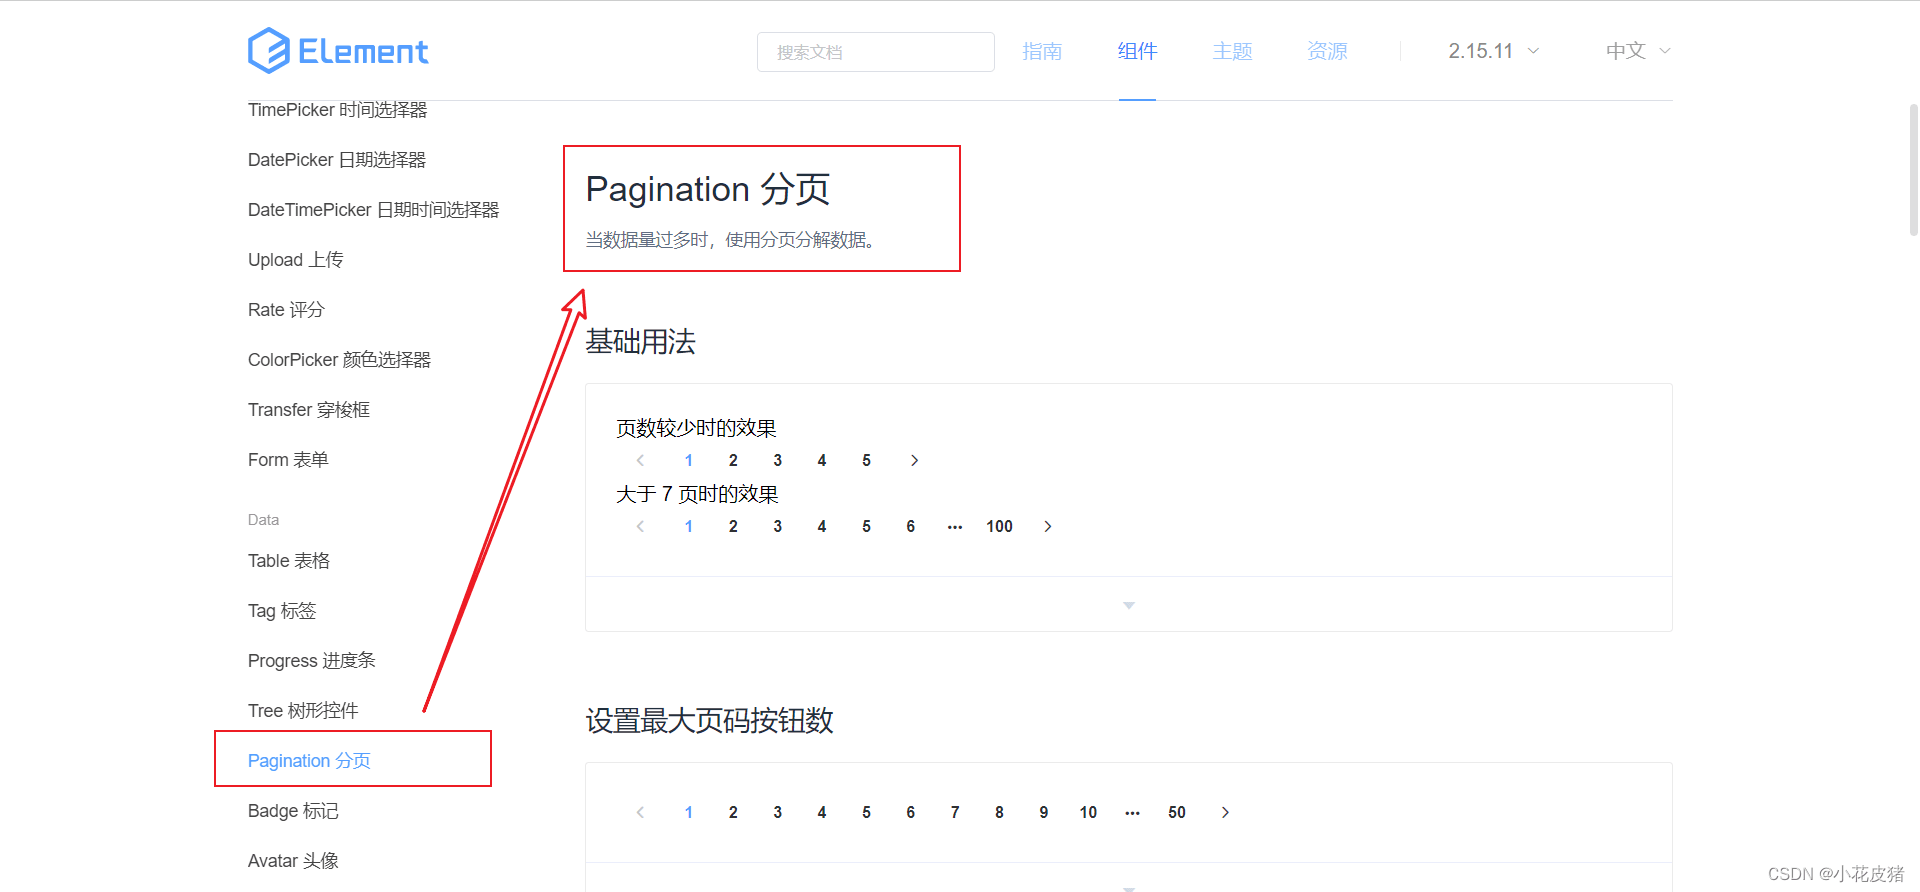Jump to page 50
This screenshot has width=1920, height=892.
coord(1177,812)
